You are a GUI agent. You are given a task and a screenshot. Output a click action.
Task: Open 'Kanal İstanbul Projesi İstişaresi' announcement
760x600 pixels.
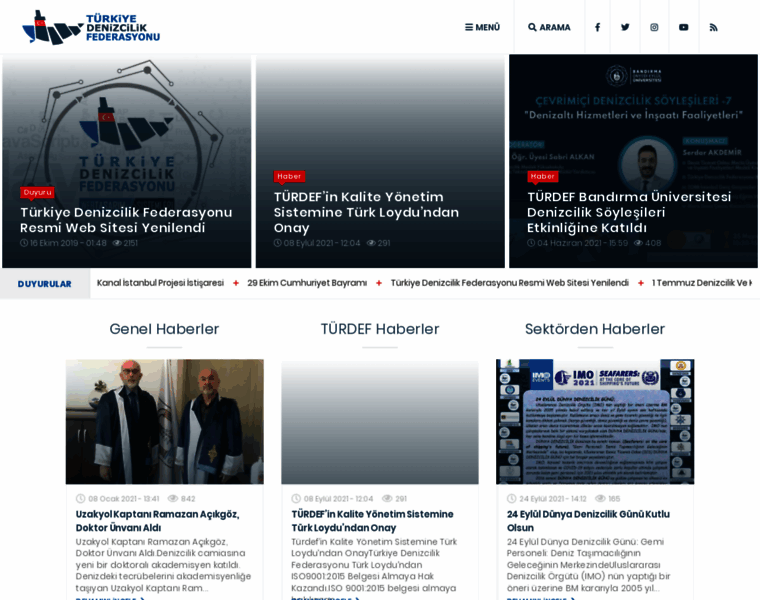pos(160,283)
